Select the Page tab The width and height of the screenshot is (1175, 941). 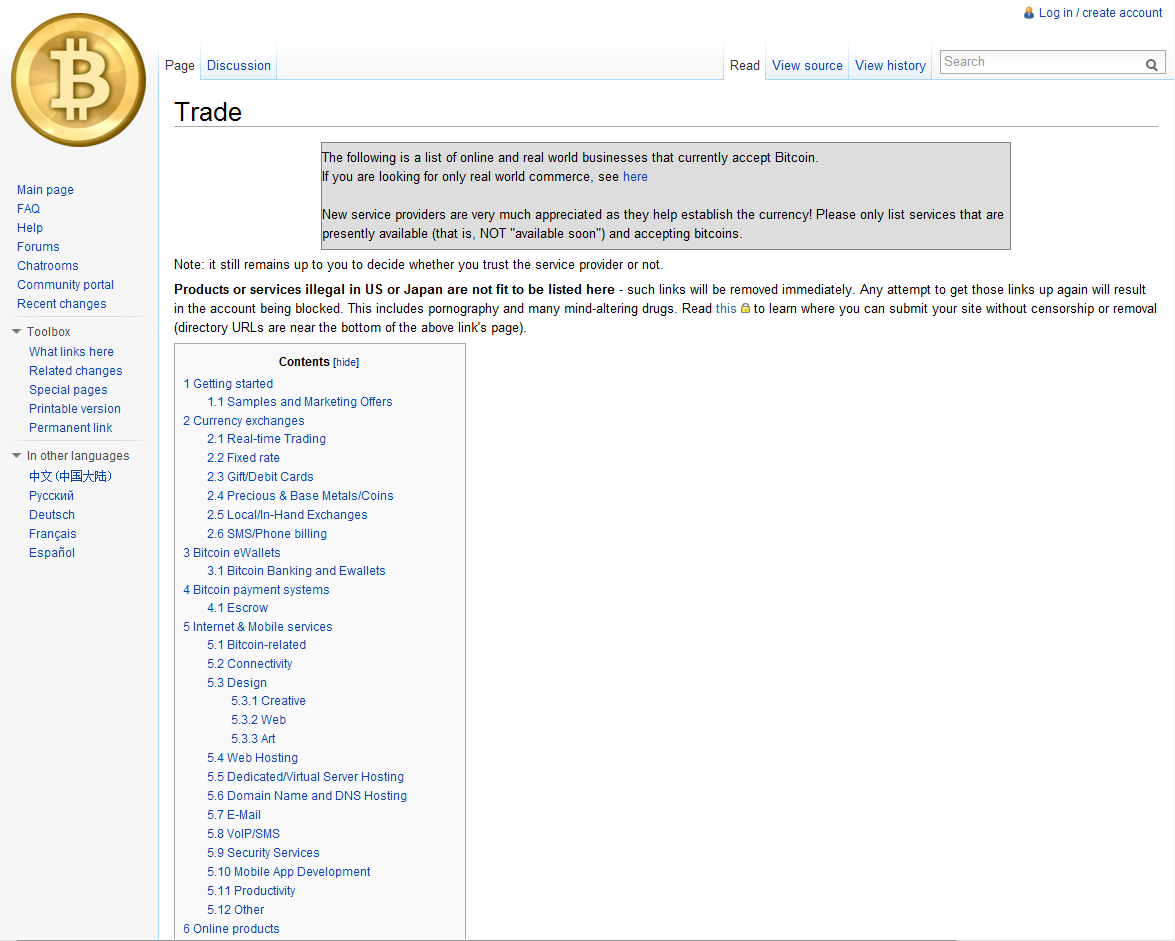tap(180, 65)
